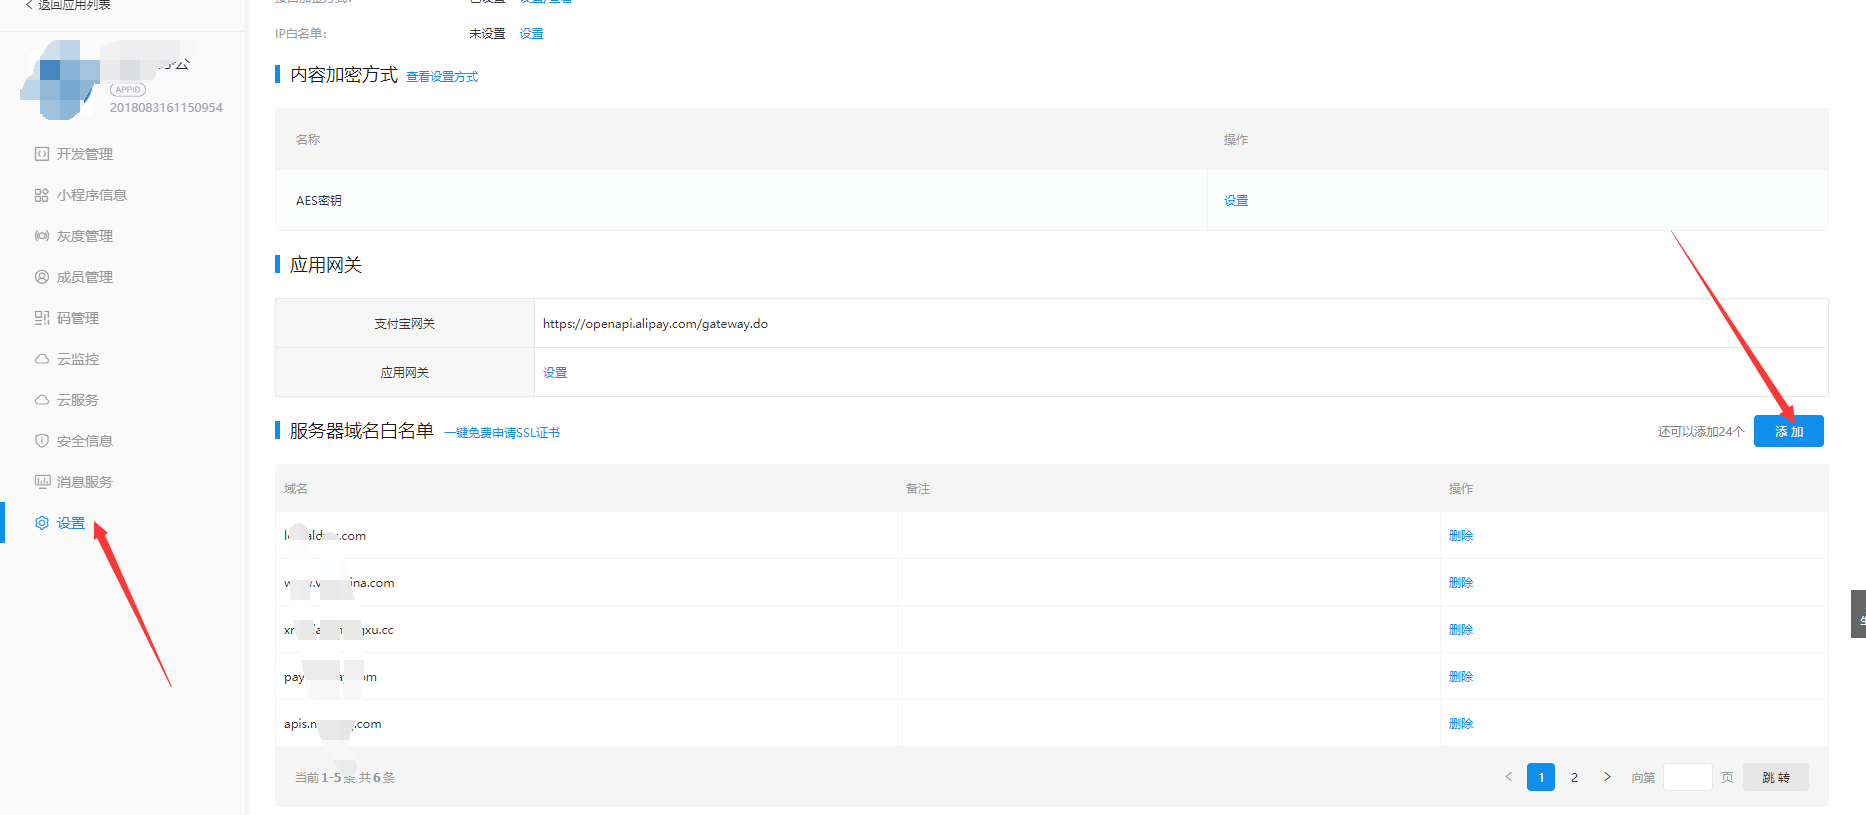Click the 云服务 cloud icon
Viewport: 1866px width, 815px height.
pos(42,400)
